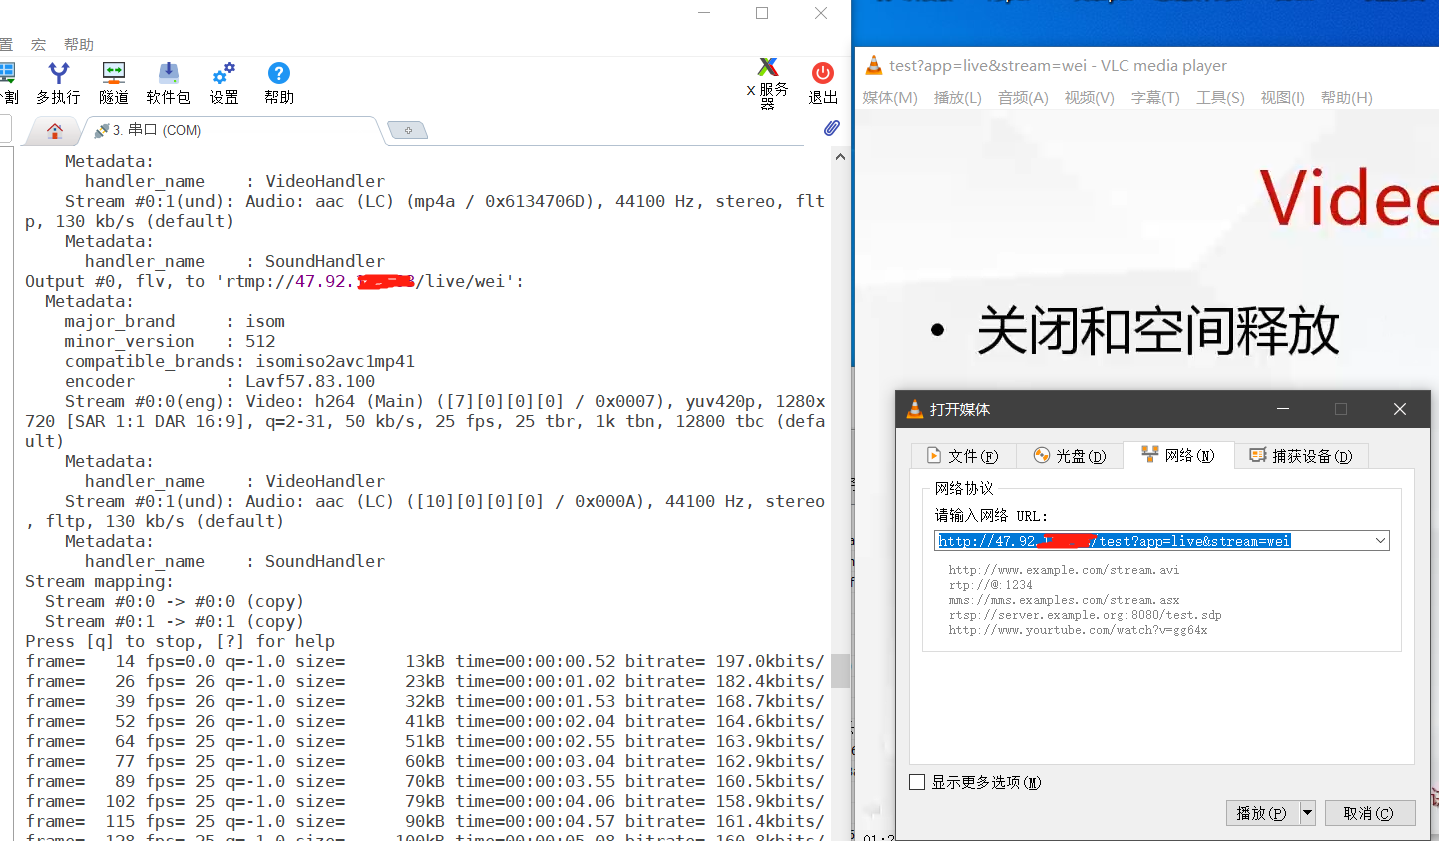Go to the Home tab icon
The image size is (1439, 841).
55,130
